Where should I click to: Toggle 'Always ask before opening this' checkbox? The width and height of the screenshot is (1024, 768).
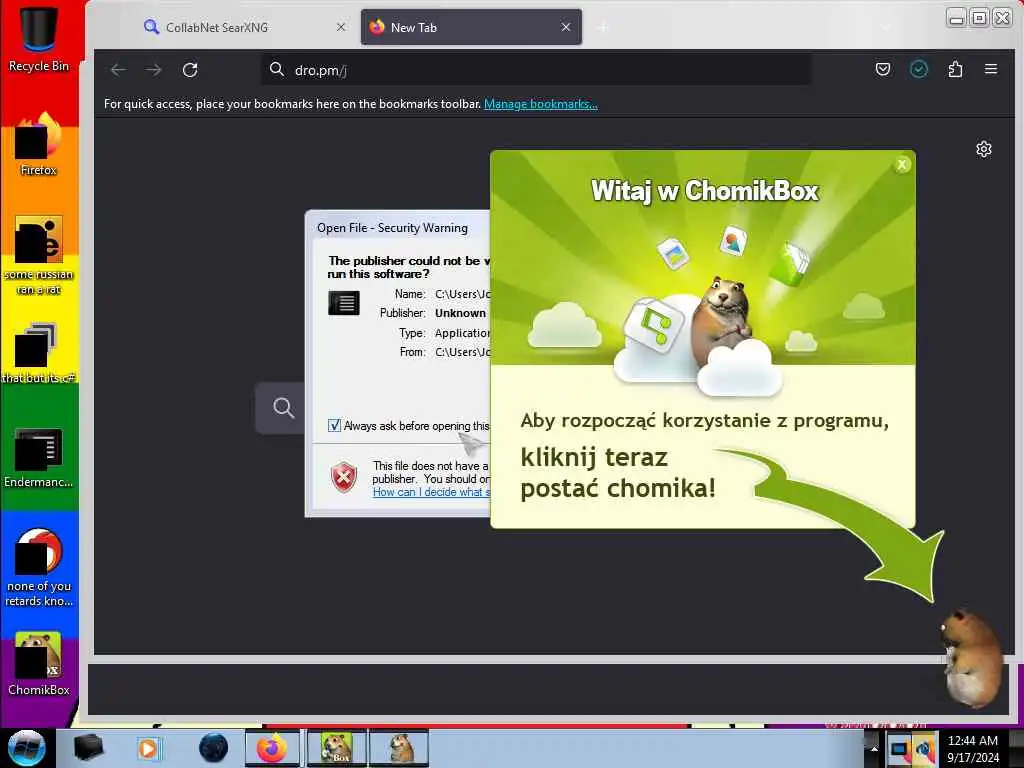pos(334,426)
